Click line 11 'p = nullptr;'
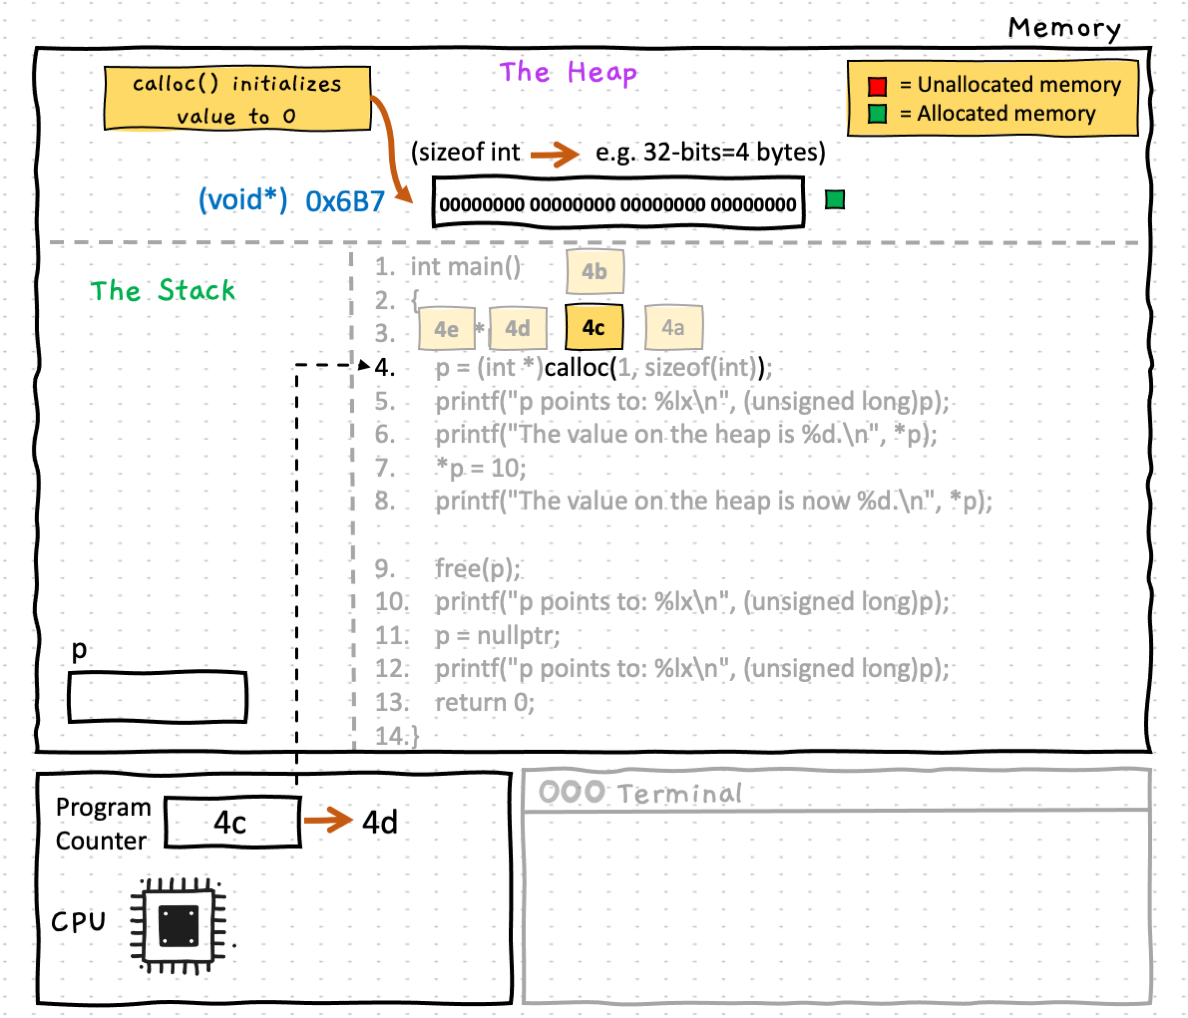Image resolution: width=1188 pixels, height=1018 pixels. coord(498,635)
